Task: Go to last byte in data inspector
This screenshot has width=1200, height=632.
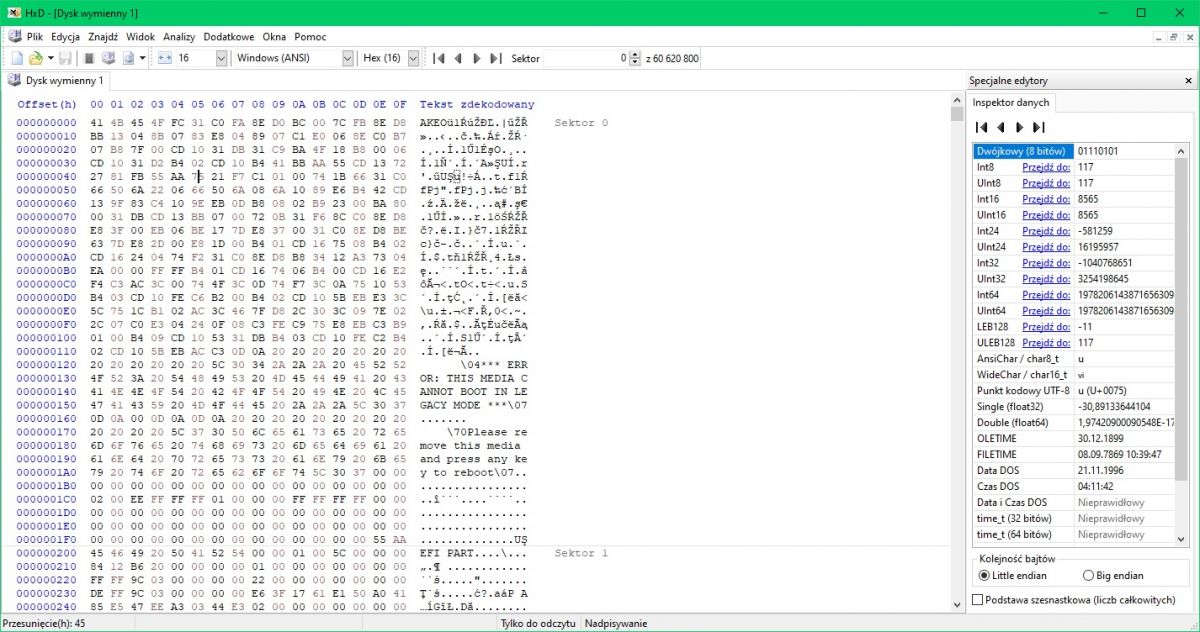Action: pos(1039,127)
